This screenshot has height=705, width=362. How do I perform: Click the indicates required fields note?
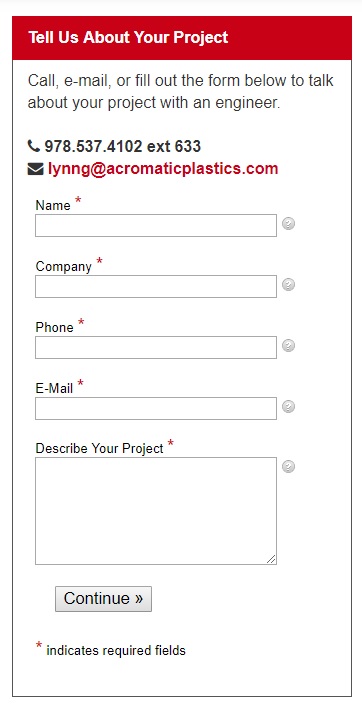click(116, 650)
